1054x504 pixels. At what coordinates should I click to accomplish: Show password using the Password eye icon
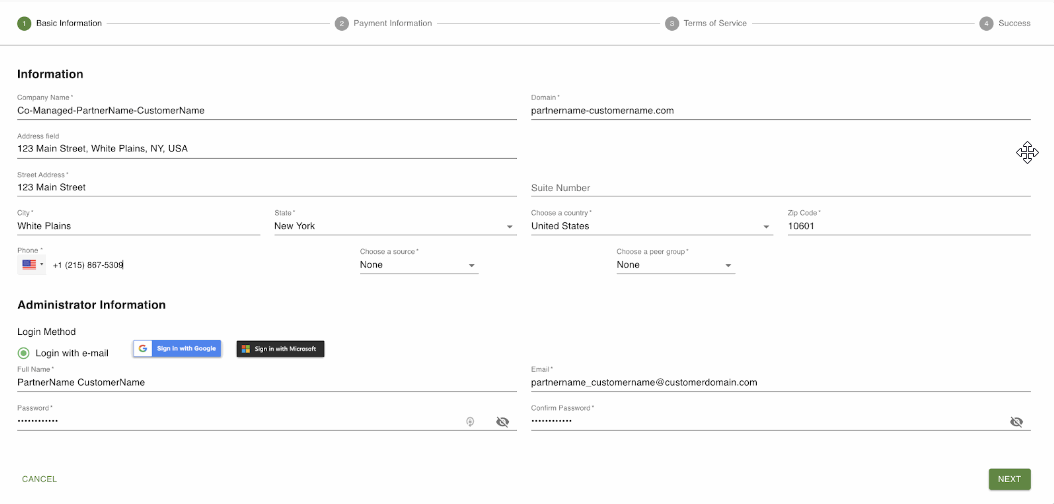point(503,422)
